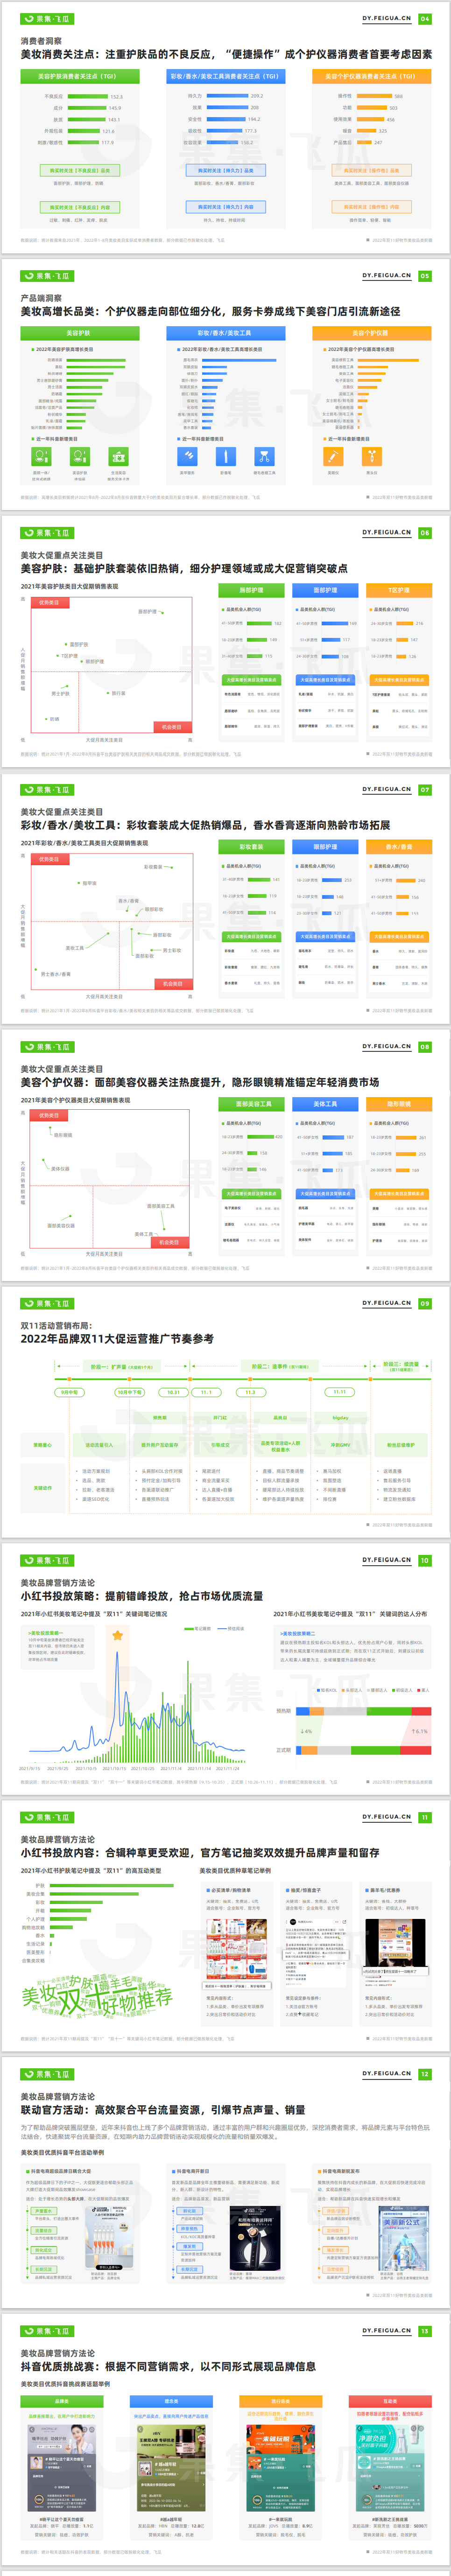Click the 果集·飞瓜 logo on page 05
Image resolution: width=451 pixels, height=2576 pixels.
click(x=47, y=276)
